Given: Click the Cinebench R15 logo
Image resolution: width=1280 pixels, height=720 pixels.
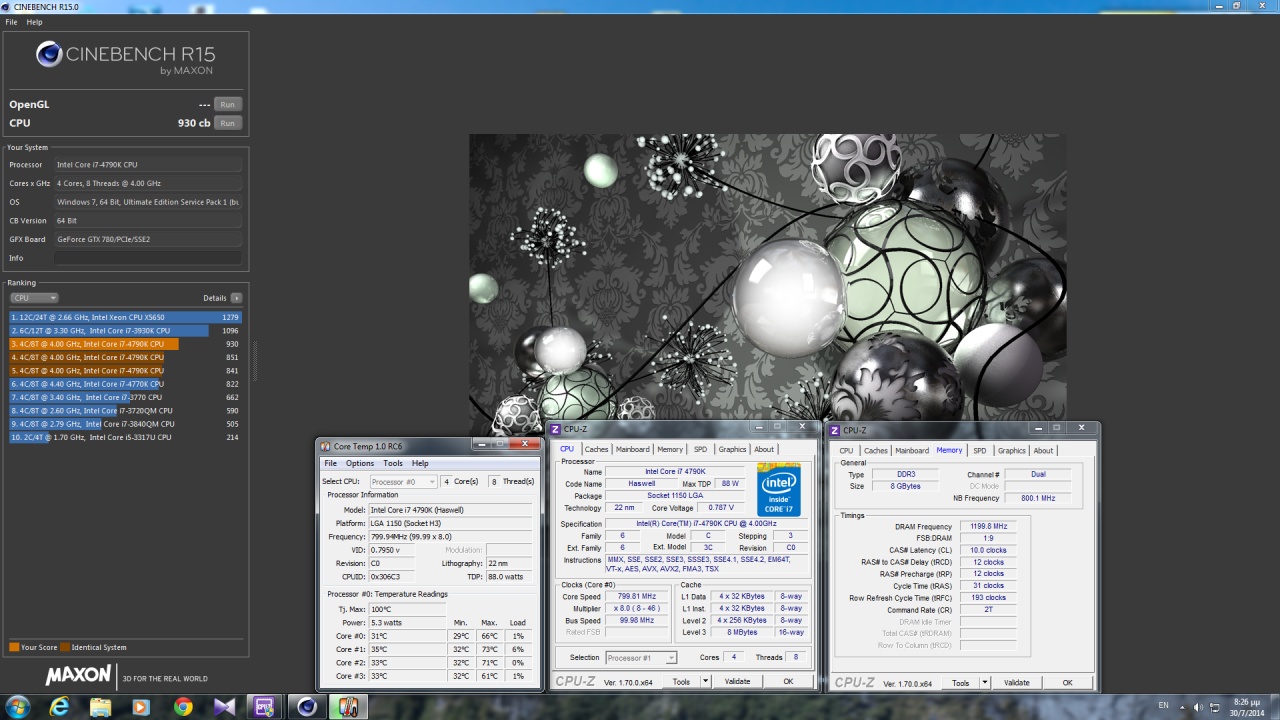Looking at the screenshot, I should point(126,56).
